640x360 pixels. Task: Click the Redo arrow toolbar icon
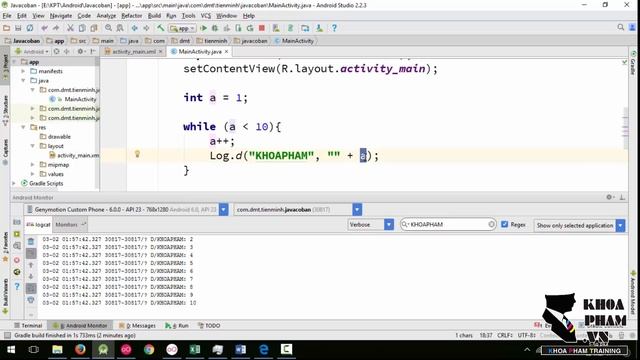coord(56,28)
